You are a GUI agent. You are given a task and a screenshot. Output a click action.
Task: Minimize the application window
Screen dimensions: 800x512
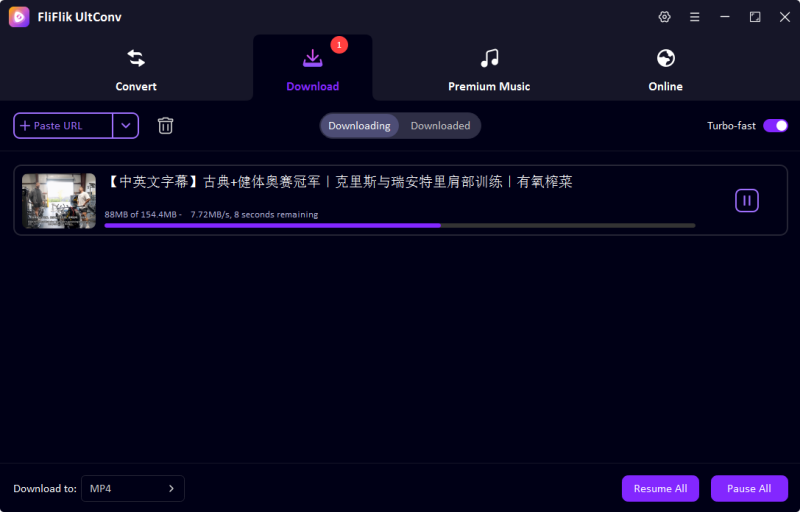726,17
